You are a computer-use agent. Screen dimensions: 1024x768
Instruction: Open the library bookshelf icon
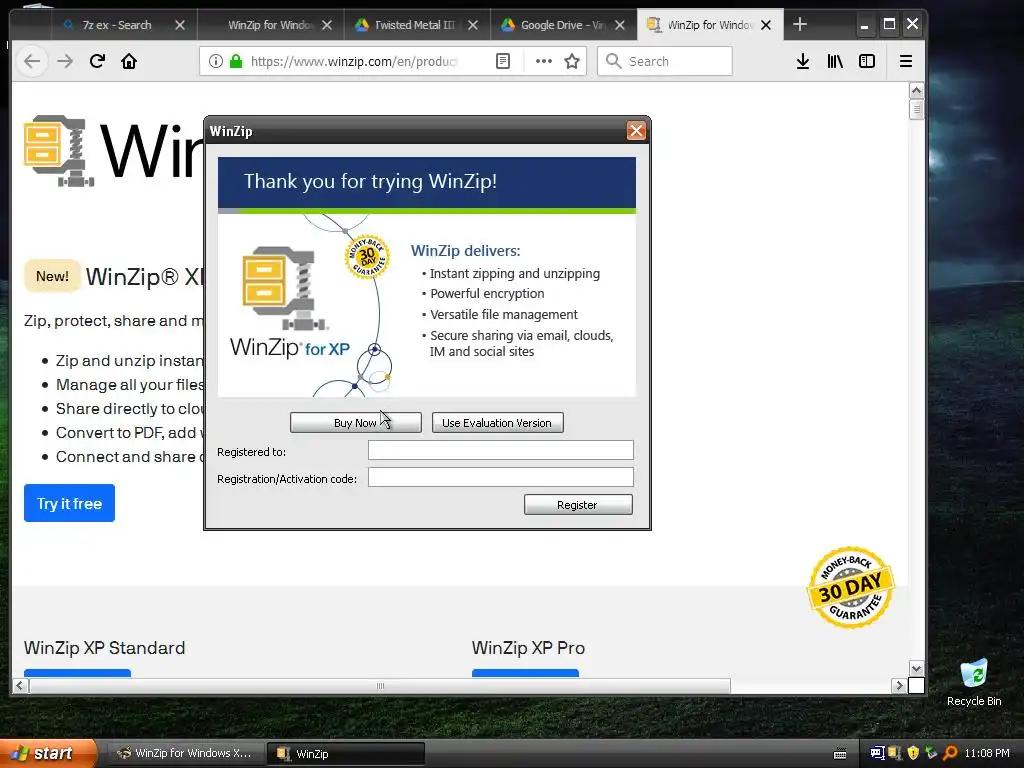[835, 61]
